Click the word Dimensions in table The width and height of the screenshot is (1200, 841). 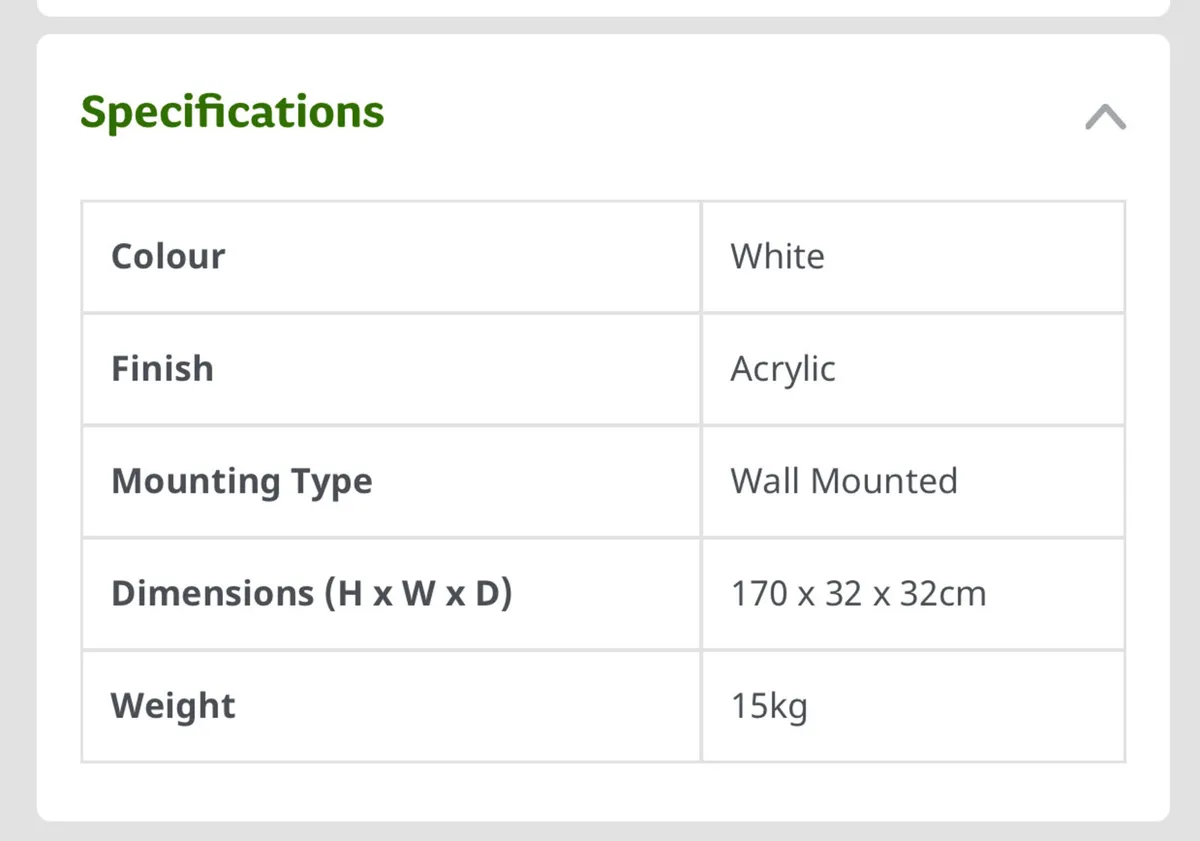(x=212, y=594)
